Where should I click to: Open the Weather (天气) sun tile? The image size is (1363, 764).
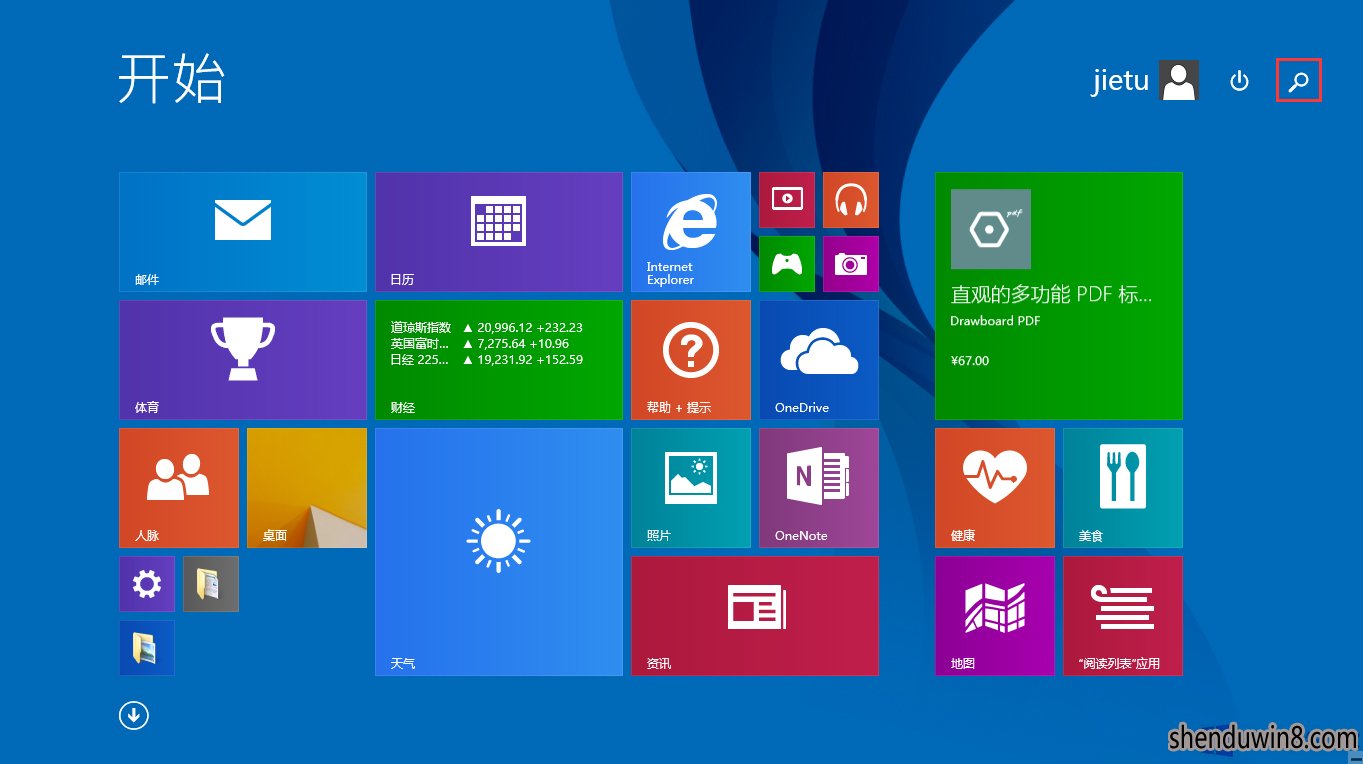coord(499,552)
